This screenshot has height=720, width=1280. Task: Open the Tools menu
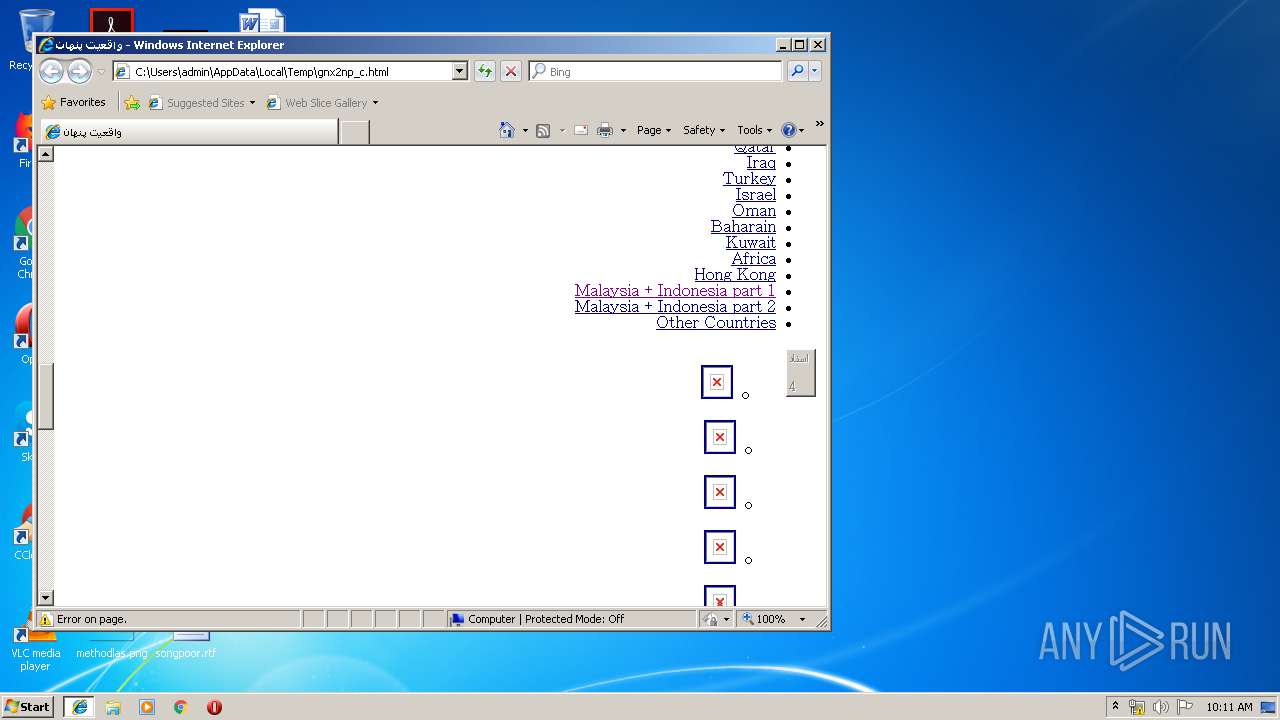755,130
